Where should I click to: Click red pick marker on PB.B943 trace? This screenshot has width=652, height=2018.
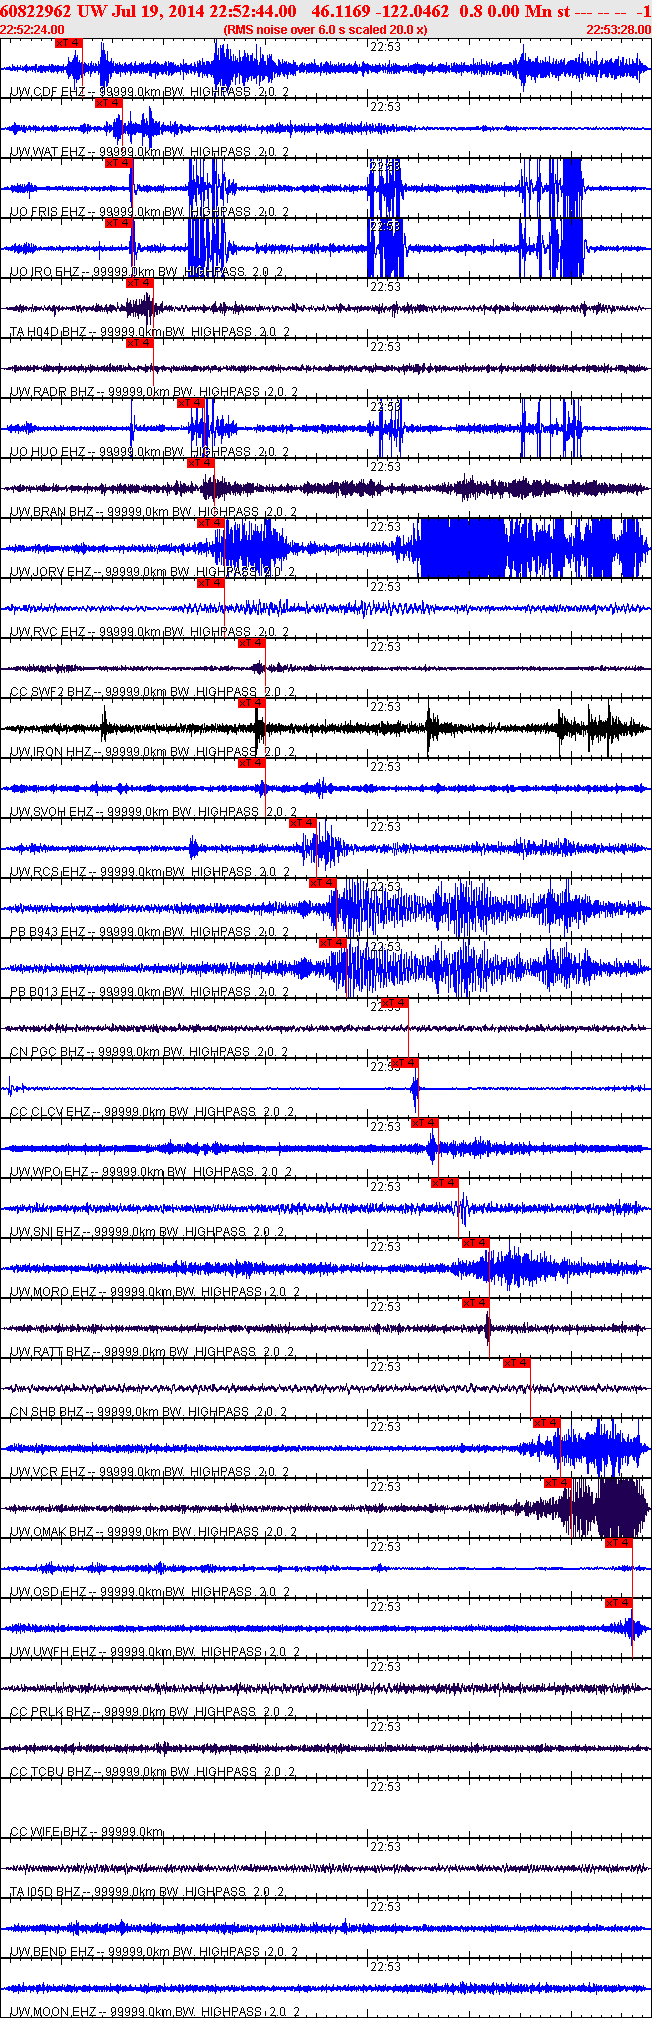[x=322, y=883]
